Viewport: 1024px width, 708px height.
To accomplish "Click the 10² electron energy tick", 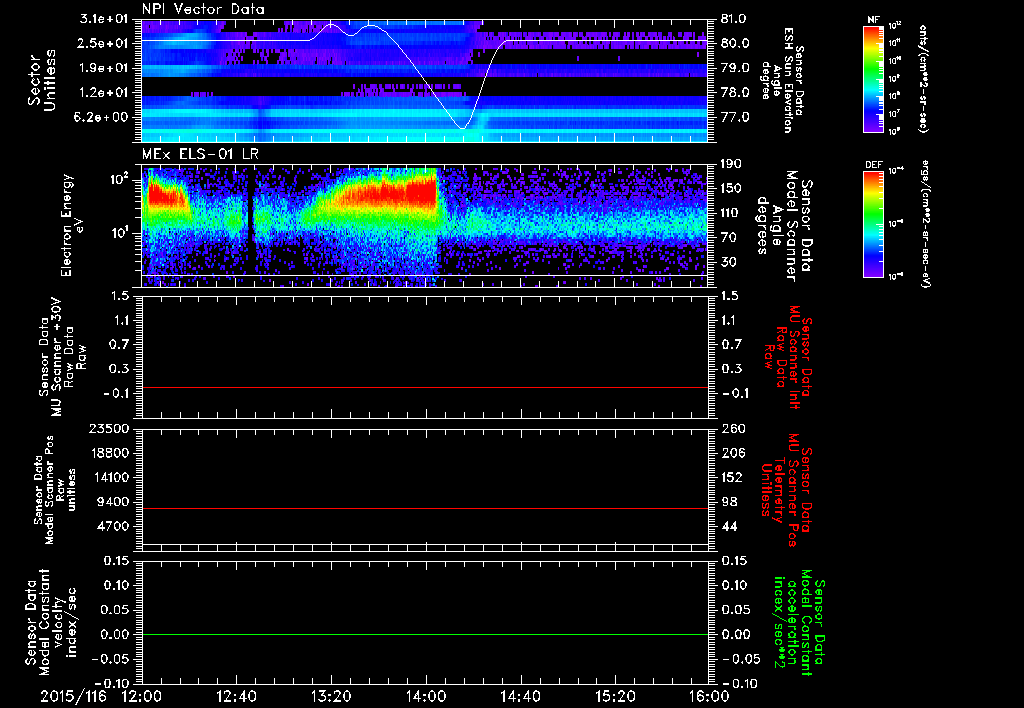I will (121, 179).
